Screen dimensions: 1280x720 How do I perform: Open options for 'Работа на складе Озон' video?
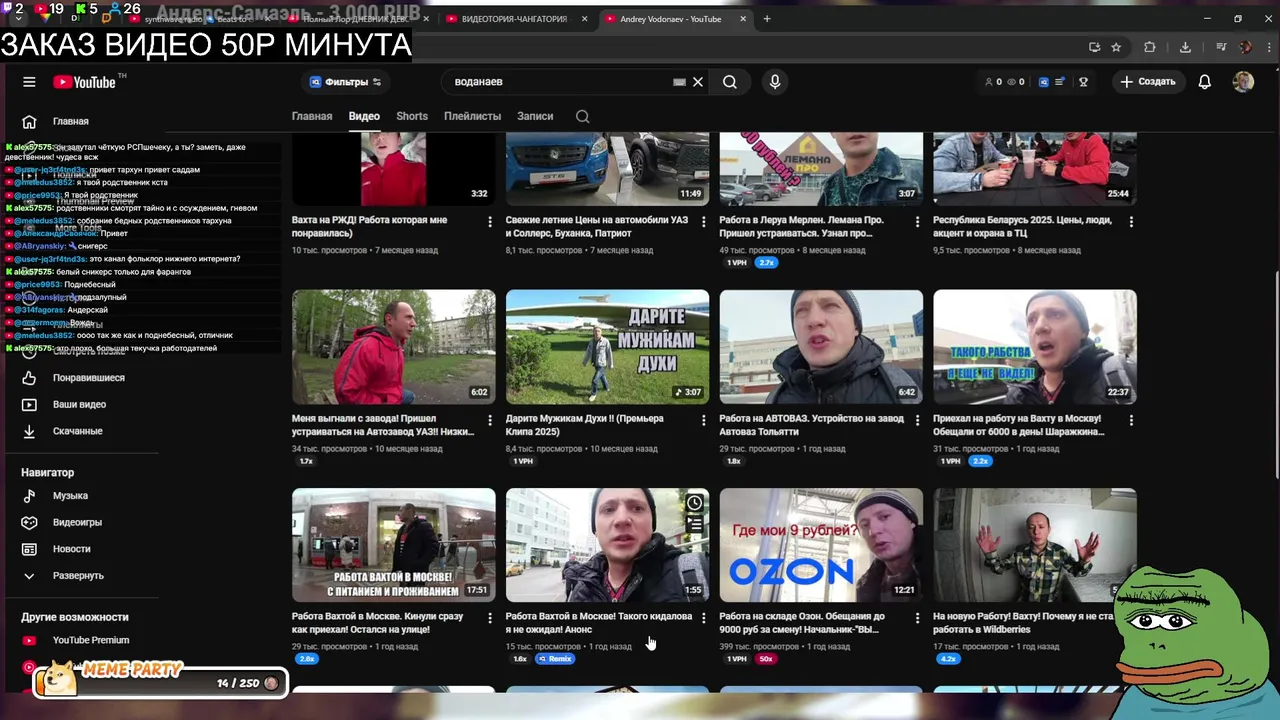pyautogui.click(x=917, y=619)
